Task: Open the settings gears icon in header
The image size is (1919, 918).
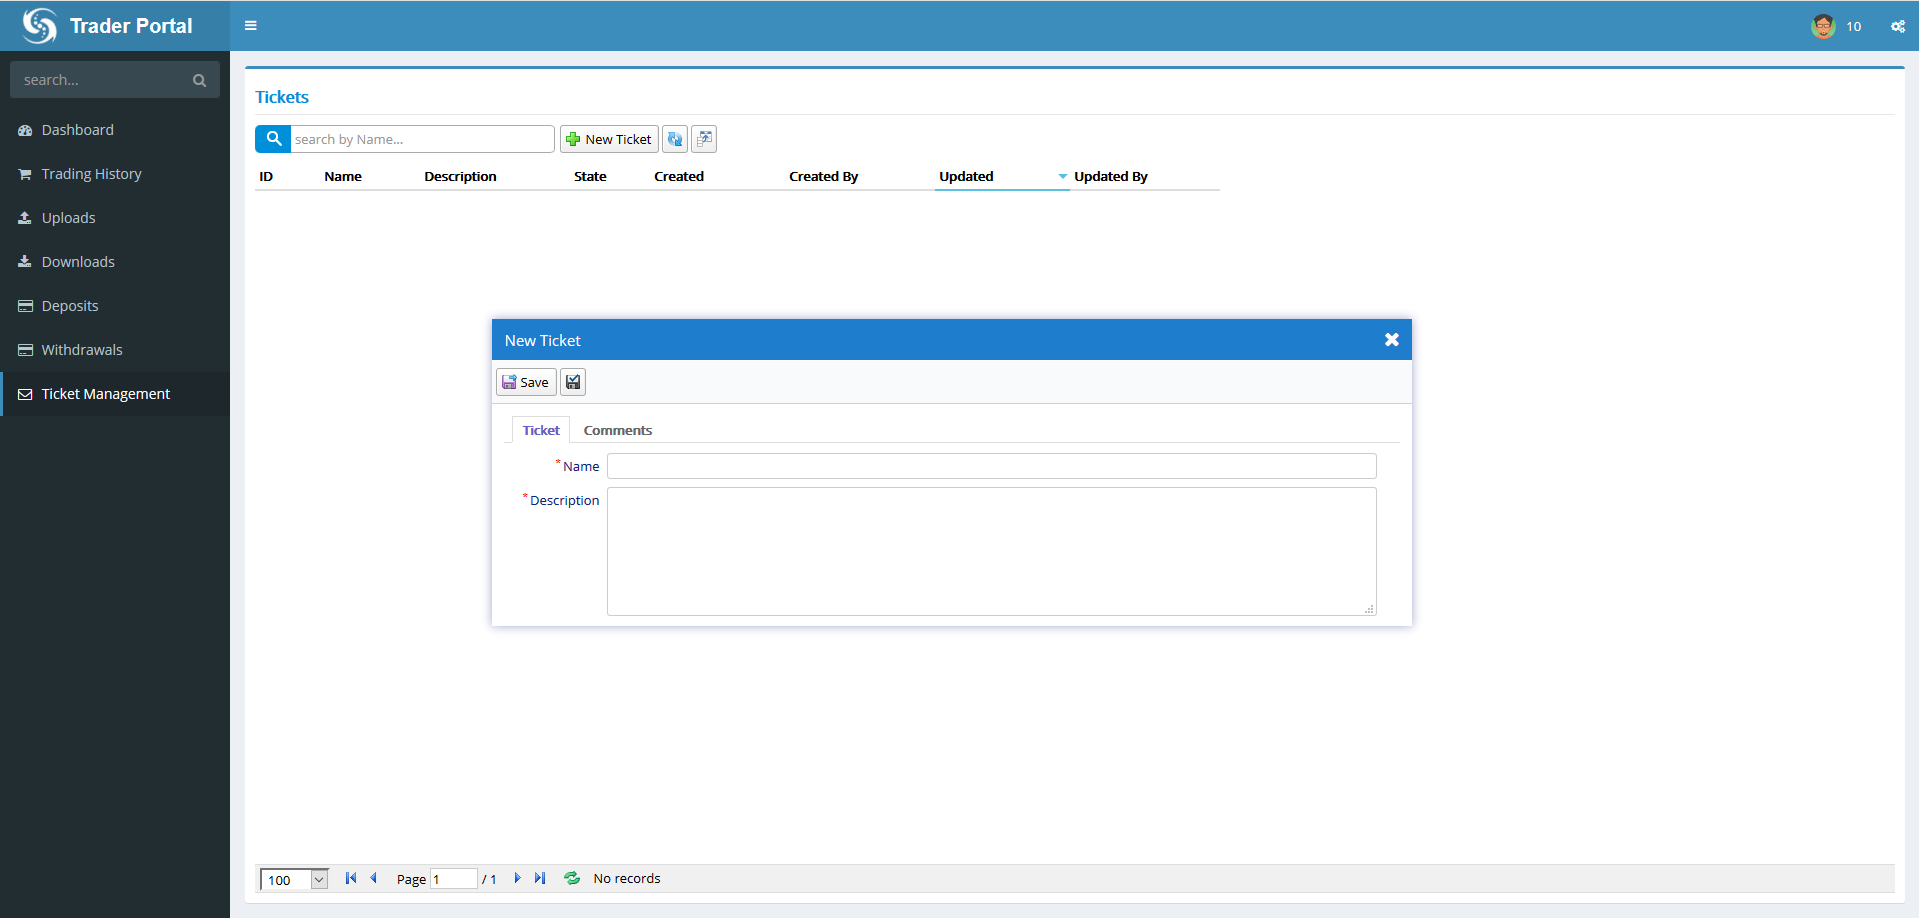Action: click(x=1897, y=27)
